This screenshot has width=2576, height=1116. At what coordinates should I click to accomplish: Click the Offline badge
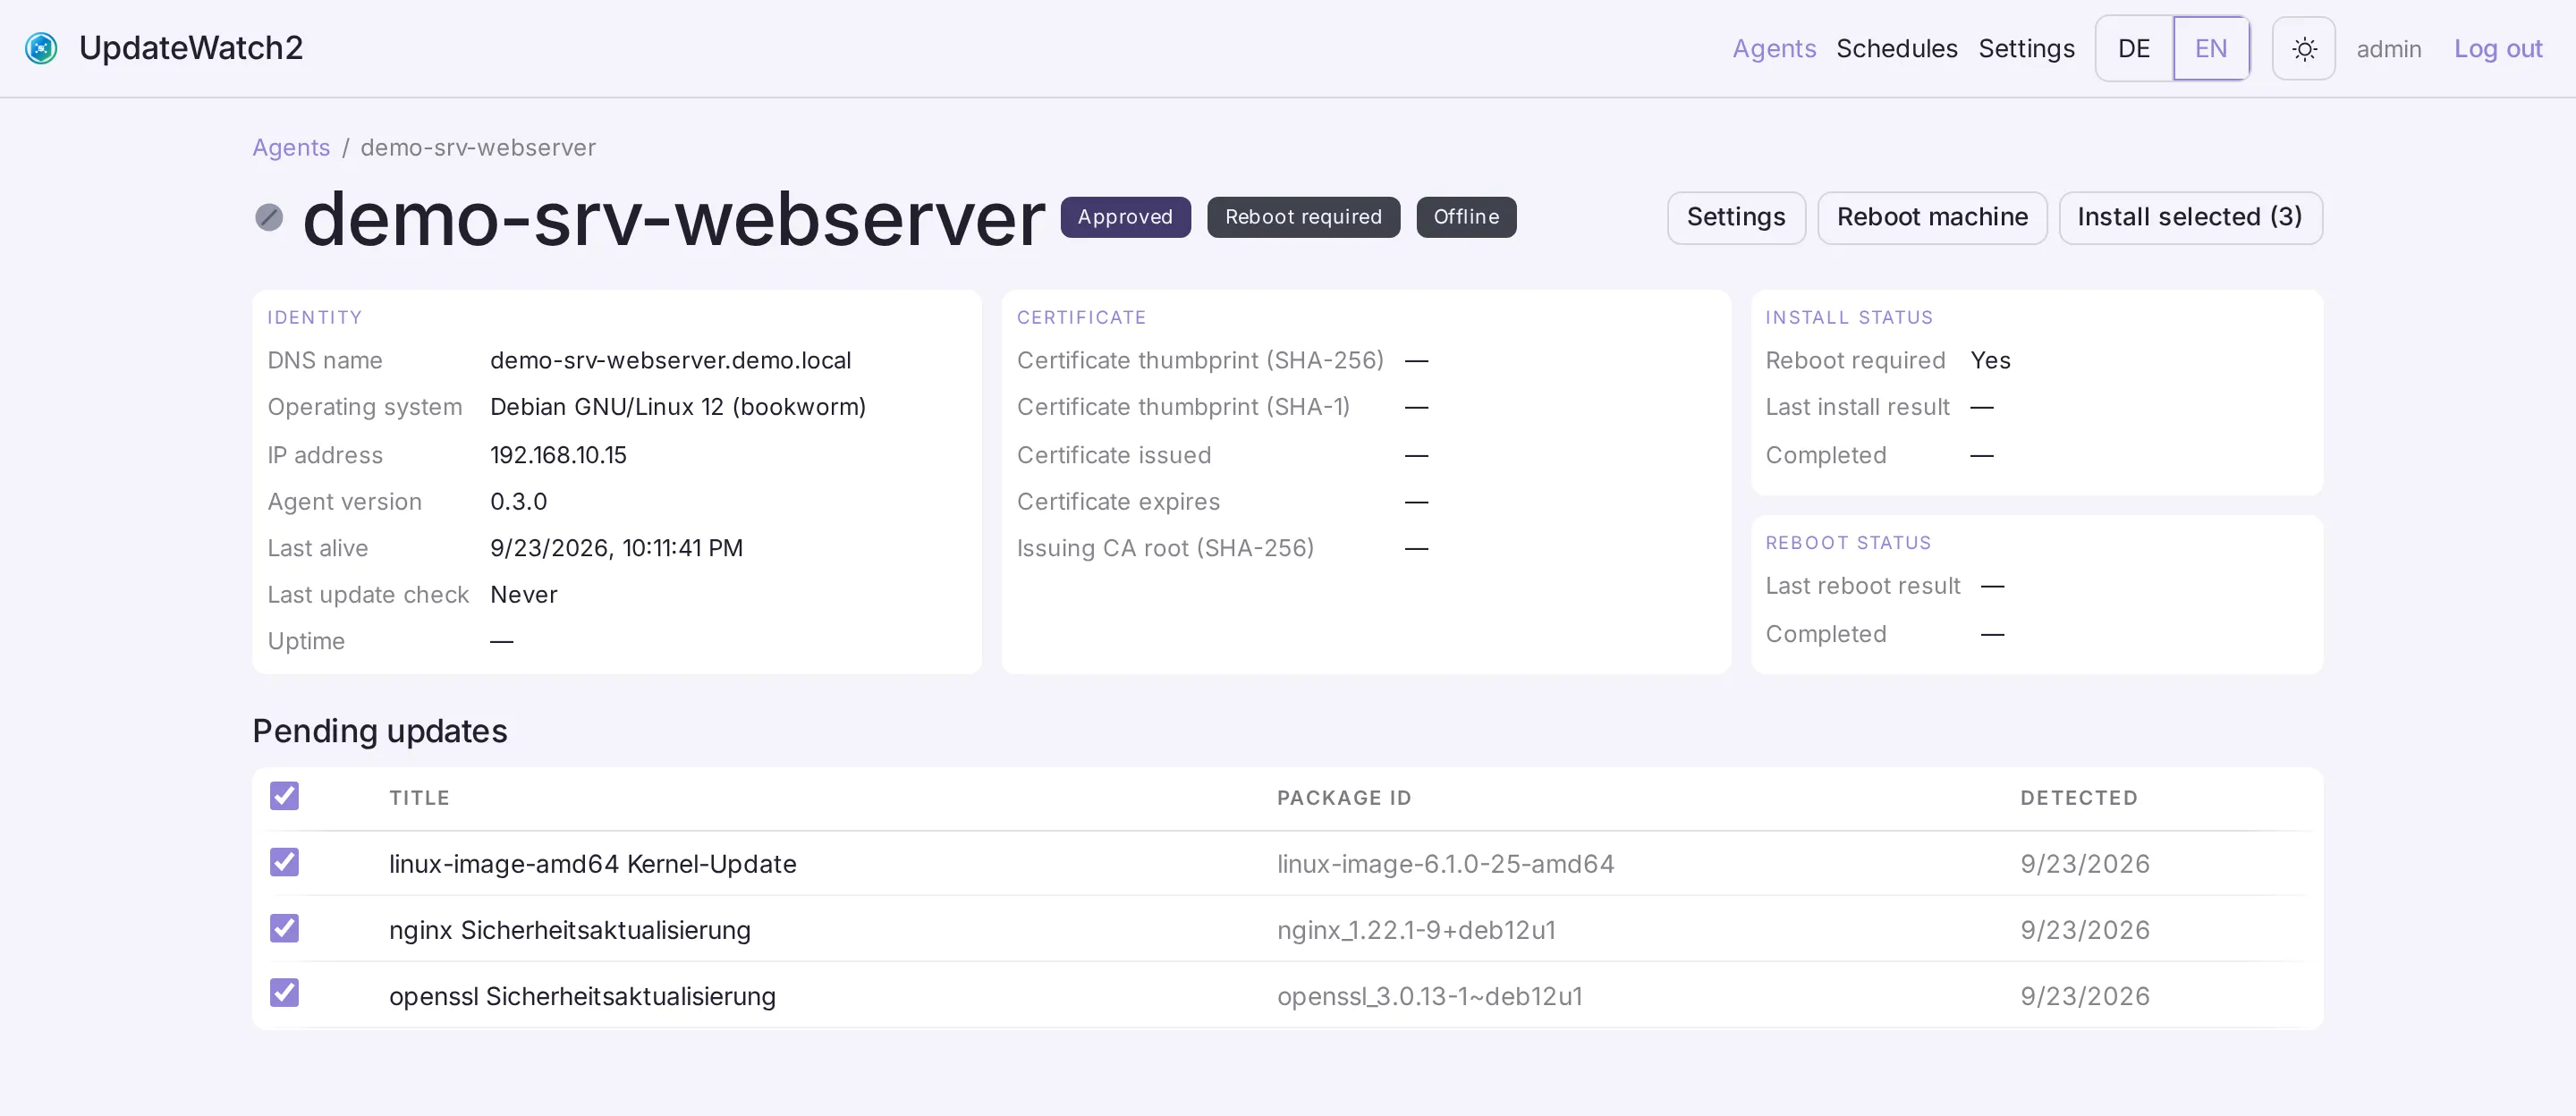(1466, 217)
